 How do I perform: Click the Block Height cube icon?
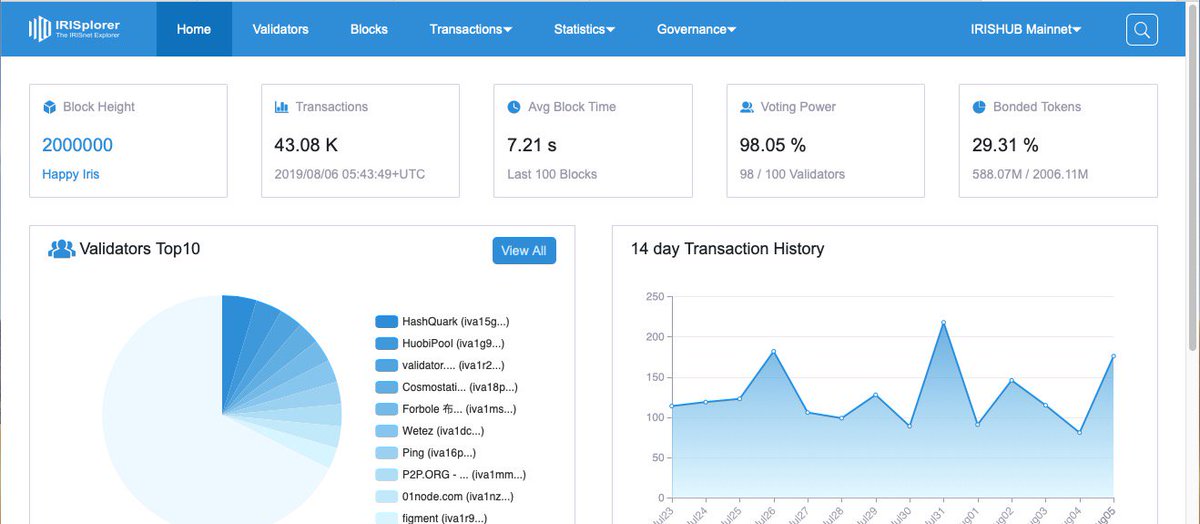tap(49, 107)
